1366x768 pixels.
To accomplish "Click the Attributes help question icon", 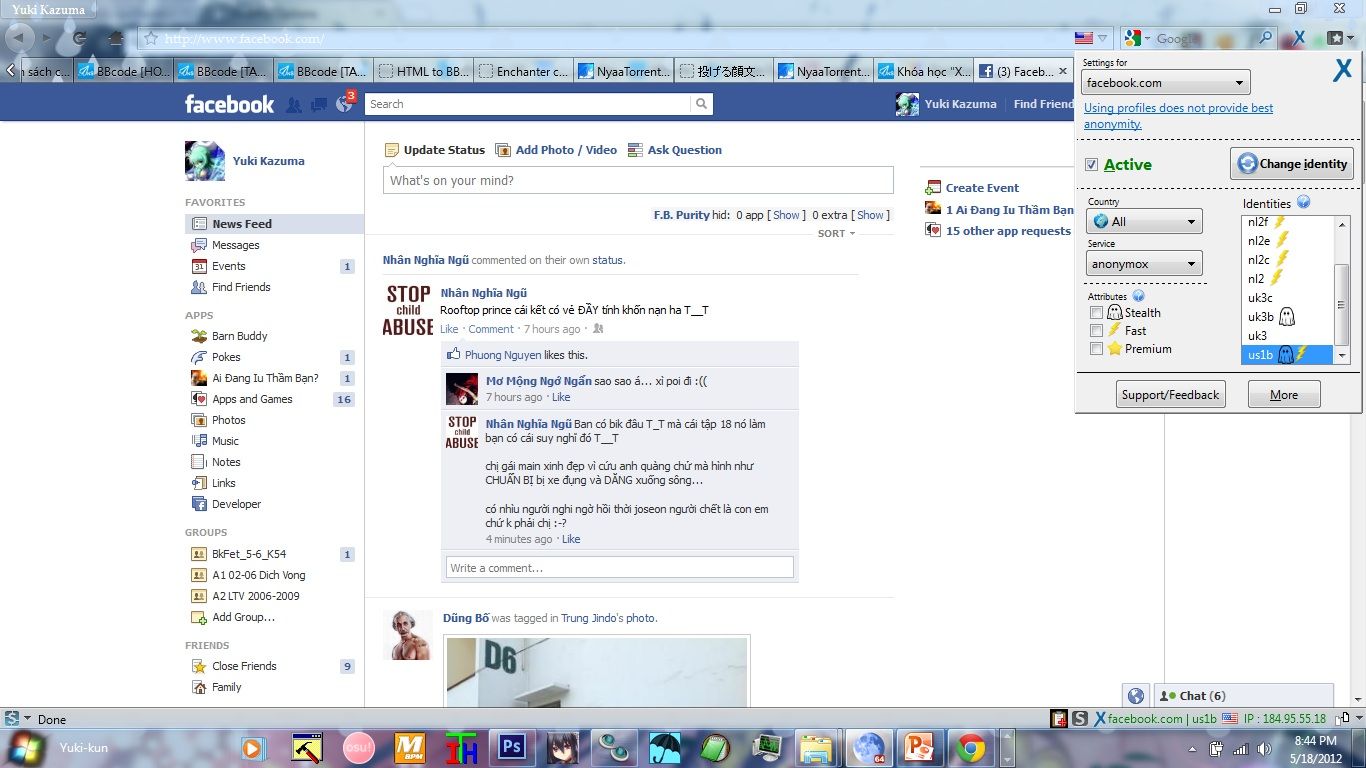I will (x=1138, y=296).
